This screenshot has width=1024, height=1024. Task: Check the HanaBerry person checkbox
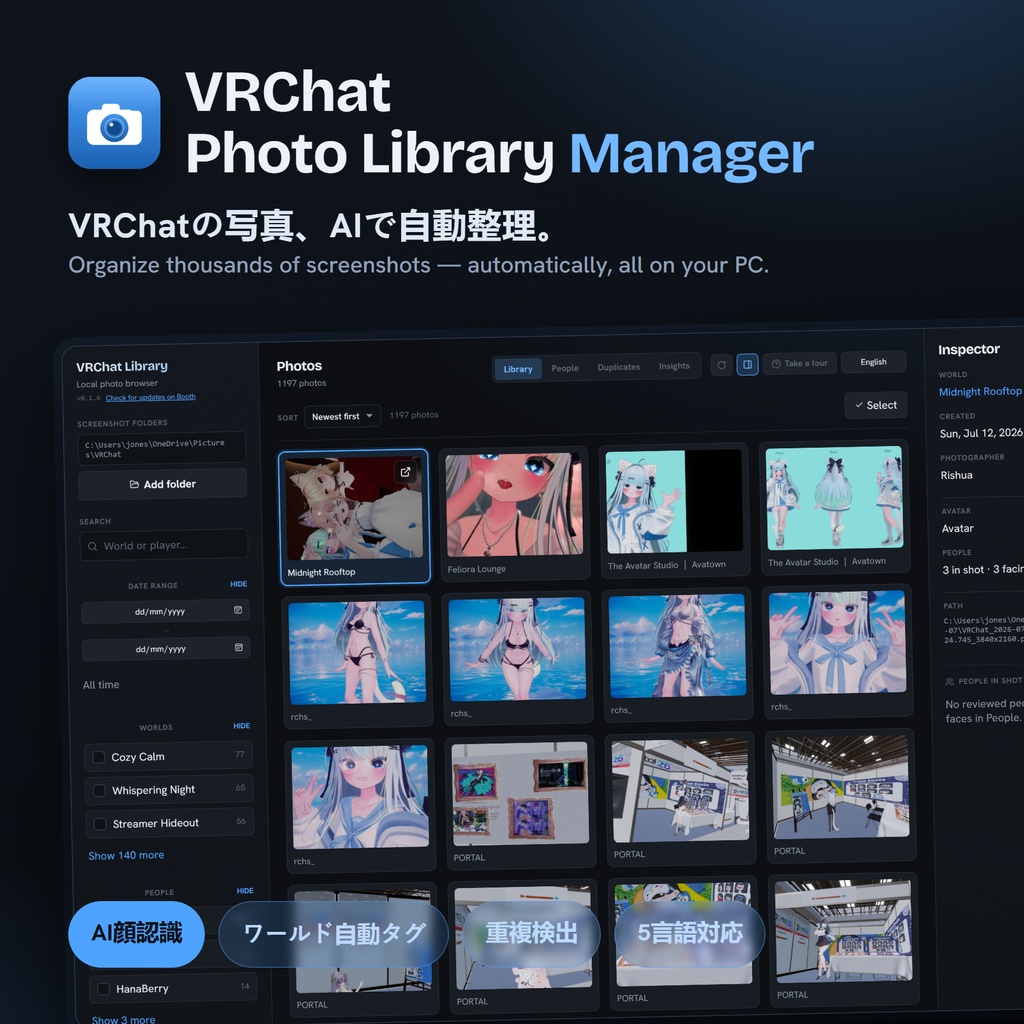[103, 989]
